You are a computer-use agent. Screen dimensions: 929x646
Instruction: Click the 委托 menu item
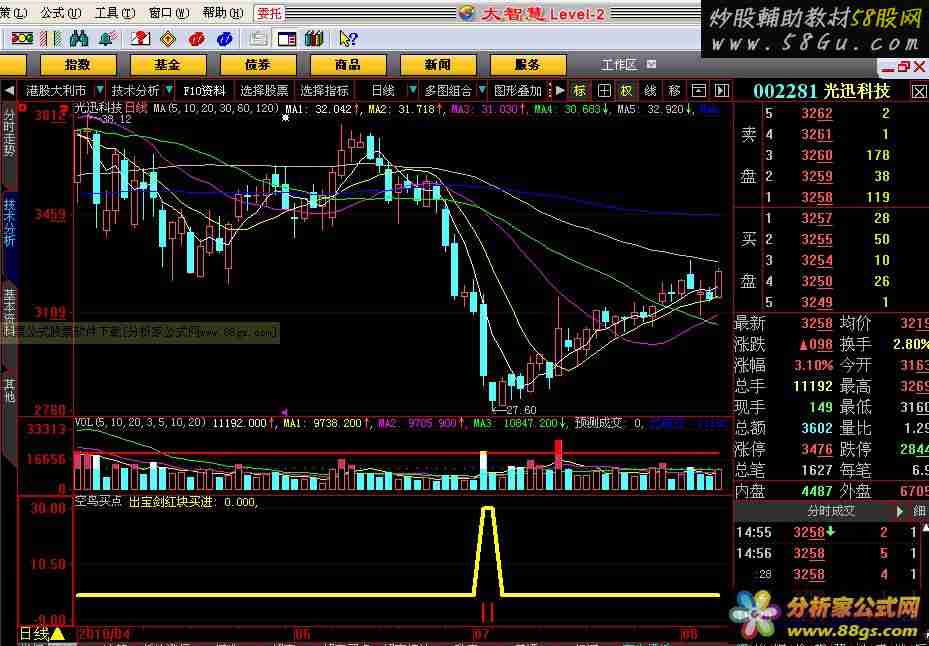[x=270, y=12]
